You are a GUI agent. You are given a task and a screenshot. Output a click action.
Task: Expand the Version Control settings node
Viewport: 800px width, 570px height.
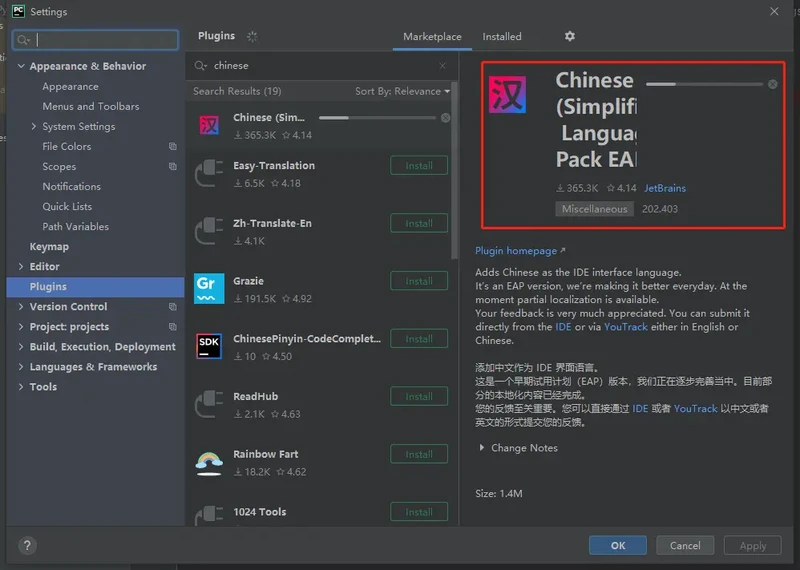(x=22, y=307)
